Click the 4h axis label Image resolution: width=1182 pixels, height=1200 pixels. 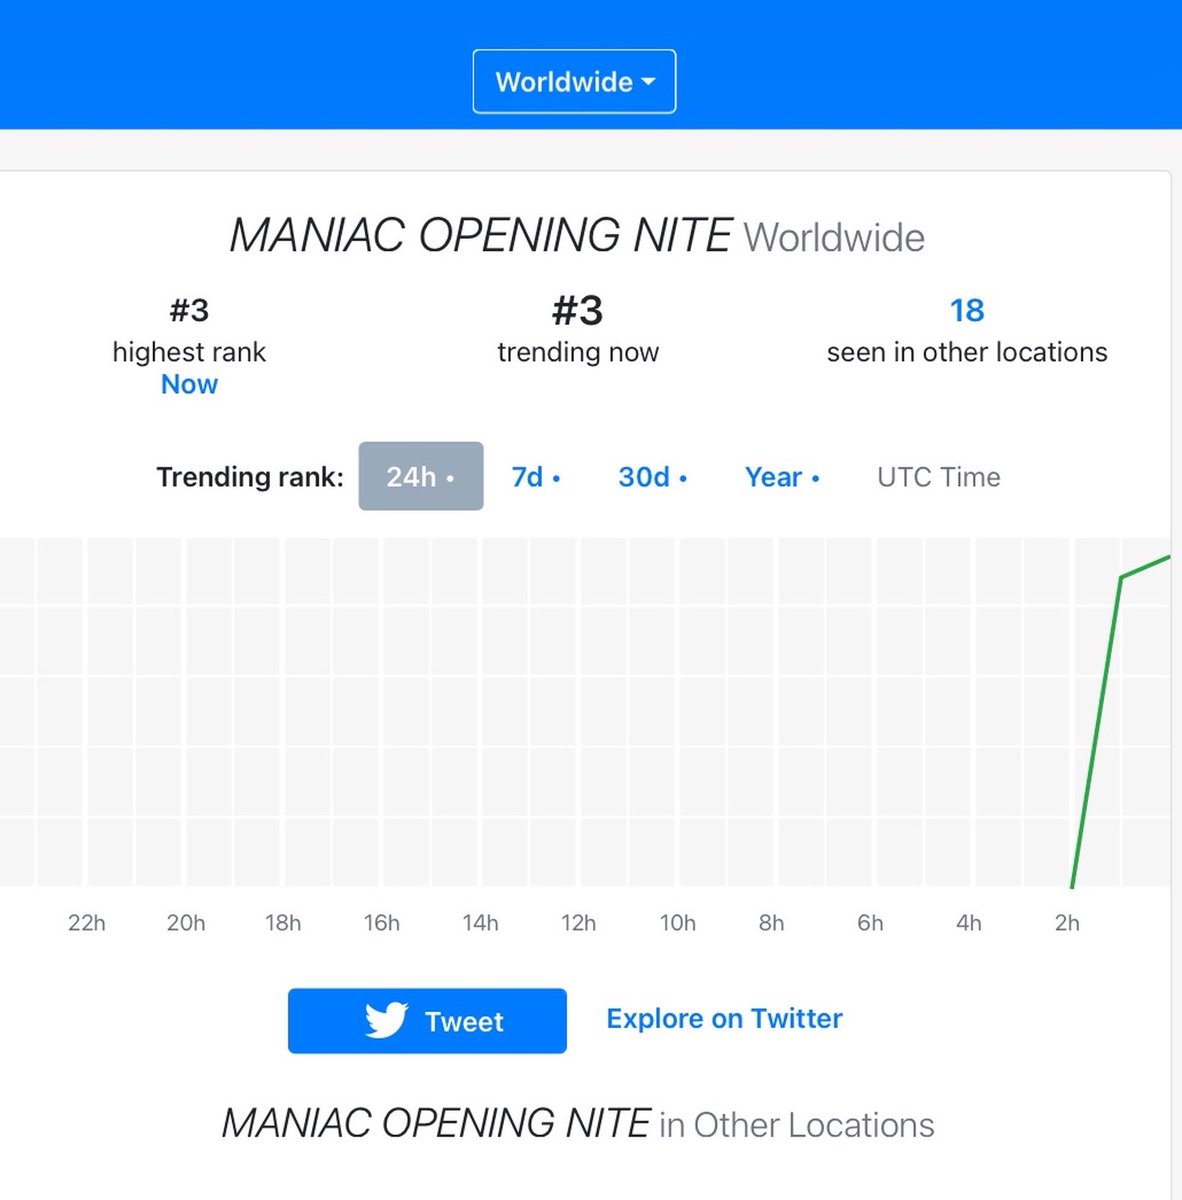(968, 923)
